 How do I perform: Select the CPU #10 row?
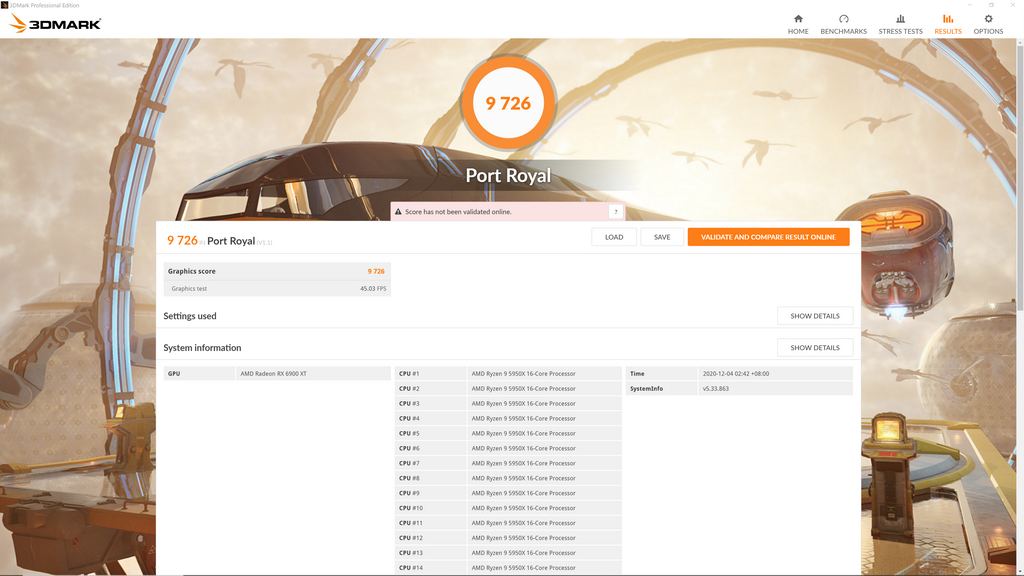[x=508, y=508]
